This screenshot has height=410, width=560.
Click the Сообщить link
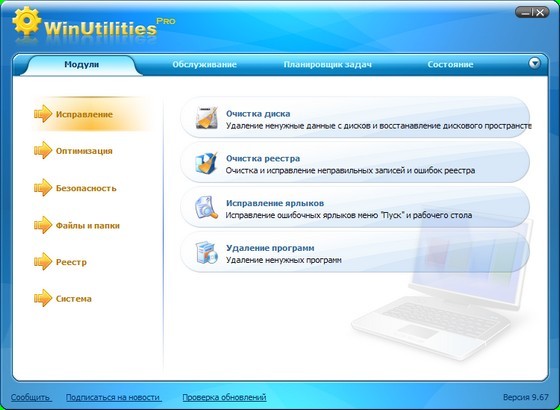click(30, 397)
